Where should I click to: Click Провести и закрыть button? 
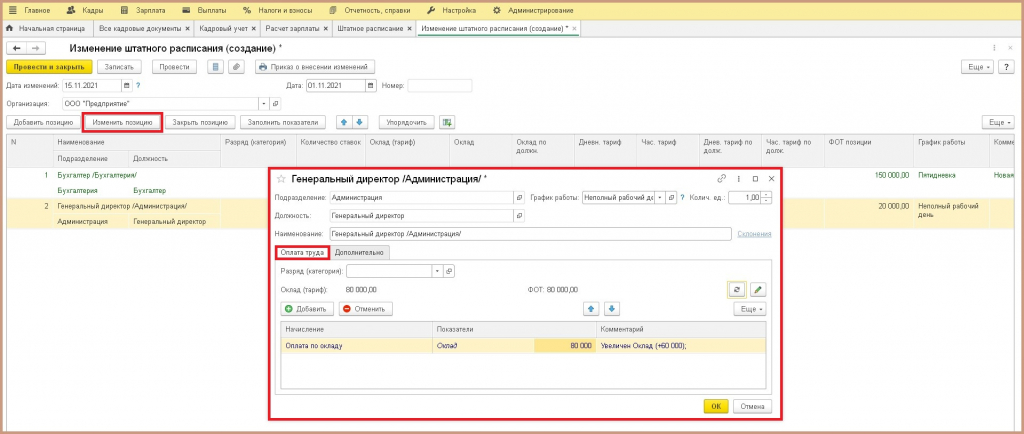click(x=48, y=67)
